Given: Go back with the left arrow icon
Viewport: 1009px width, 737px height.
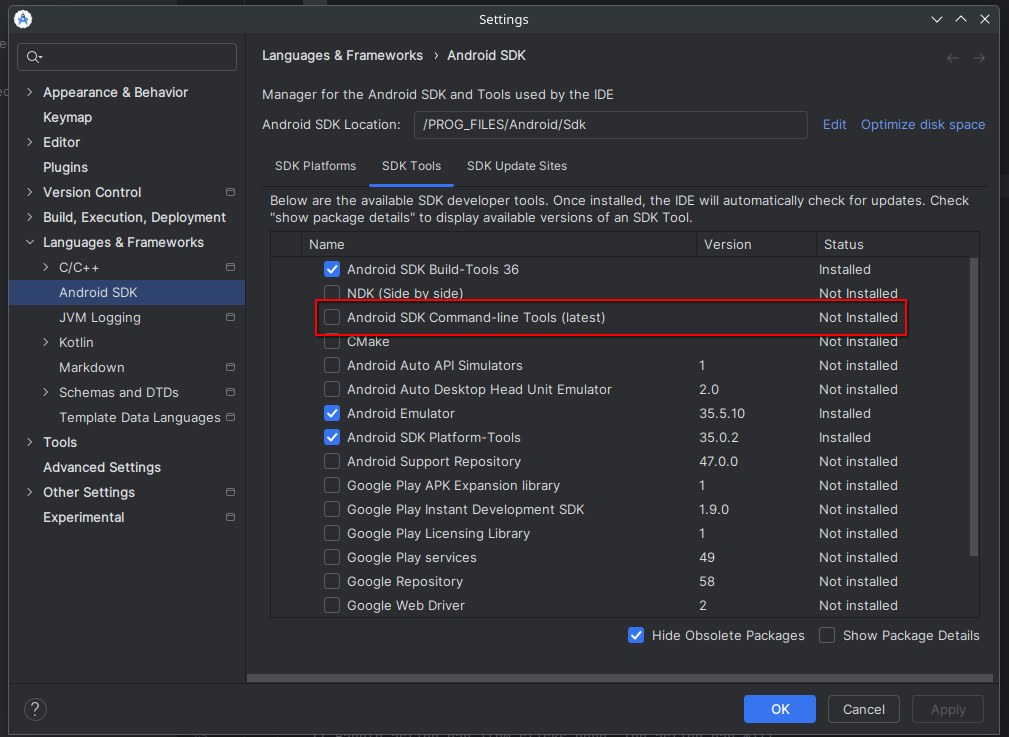Looking at the screenshot, I should (x=953, y=58).
